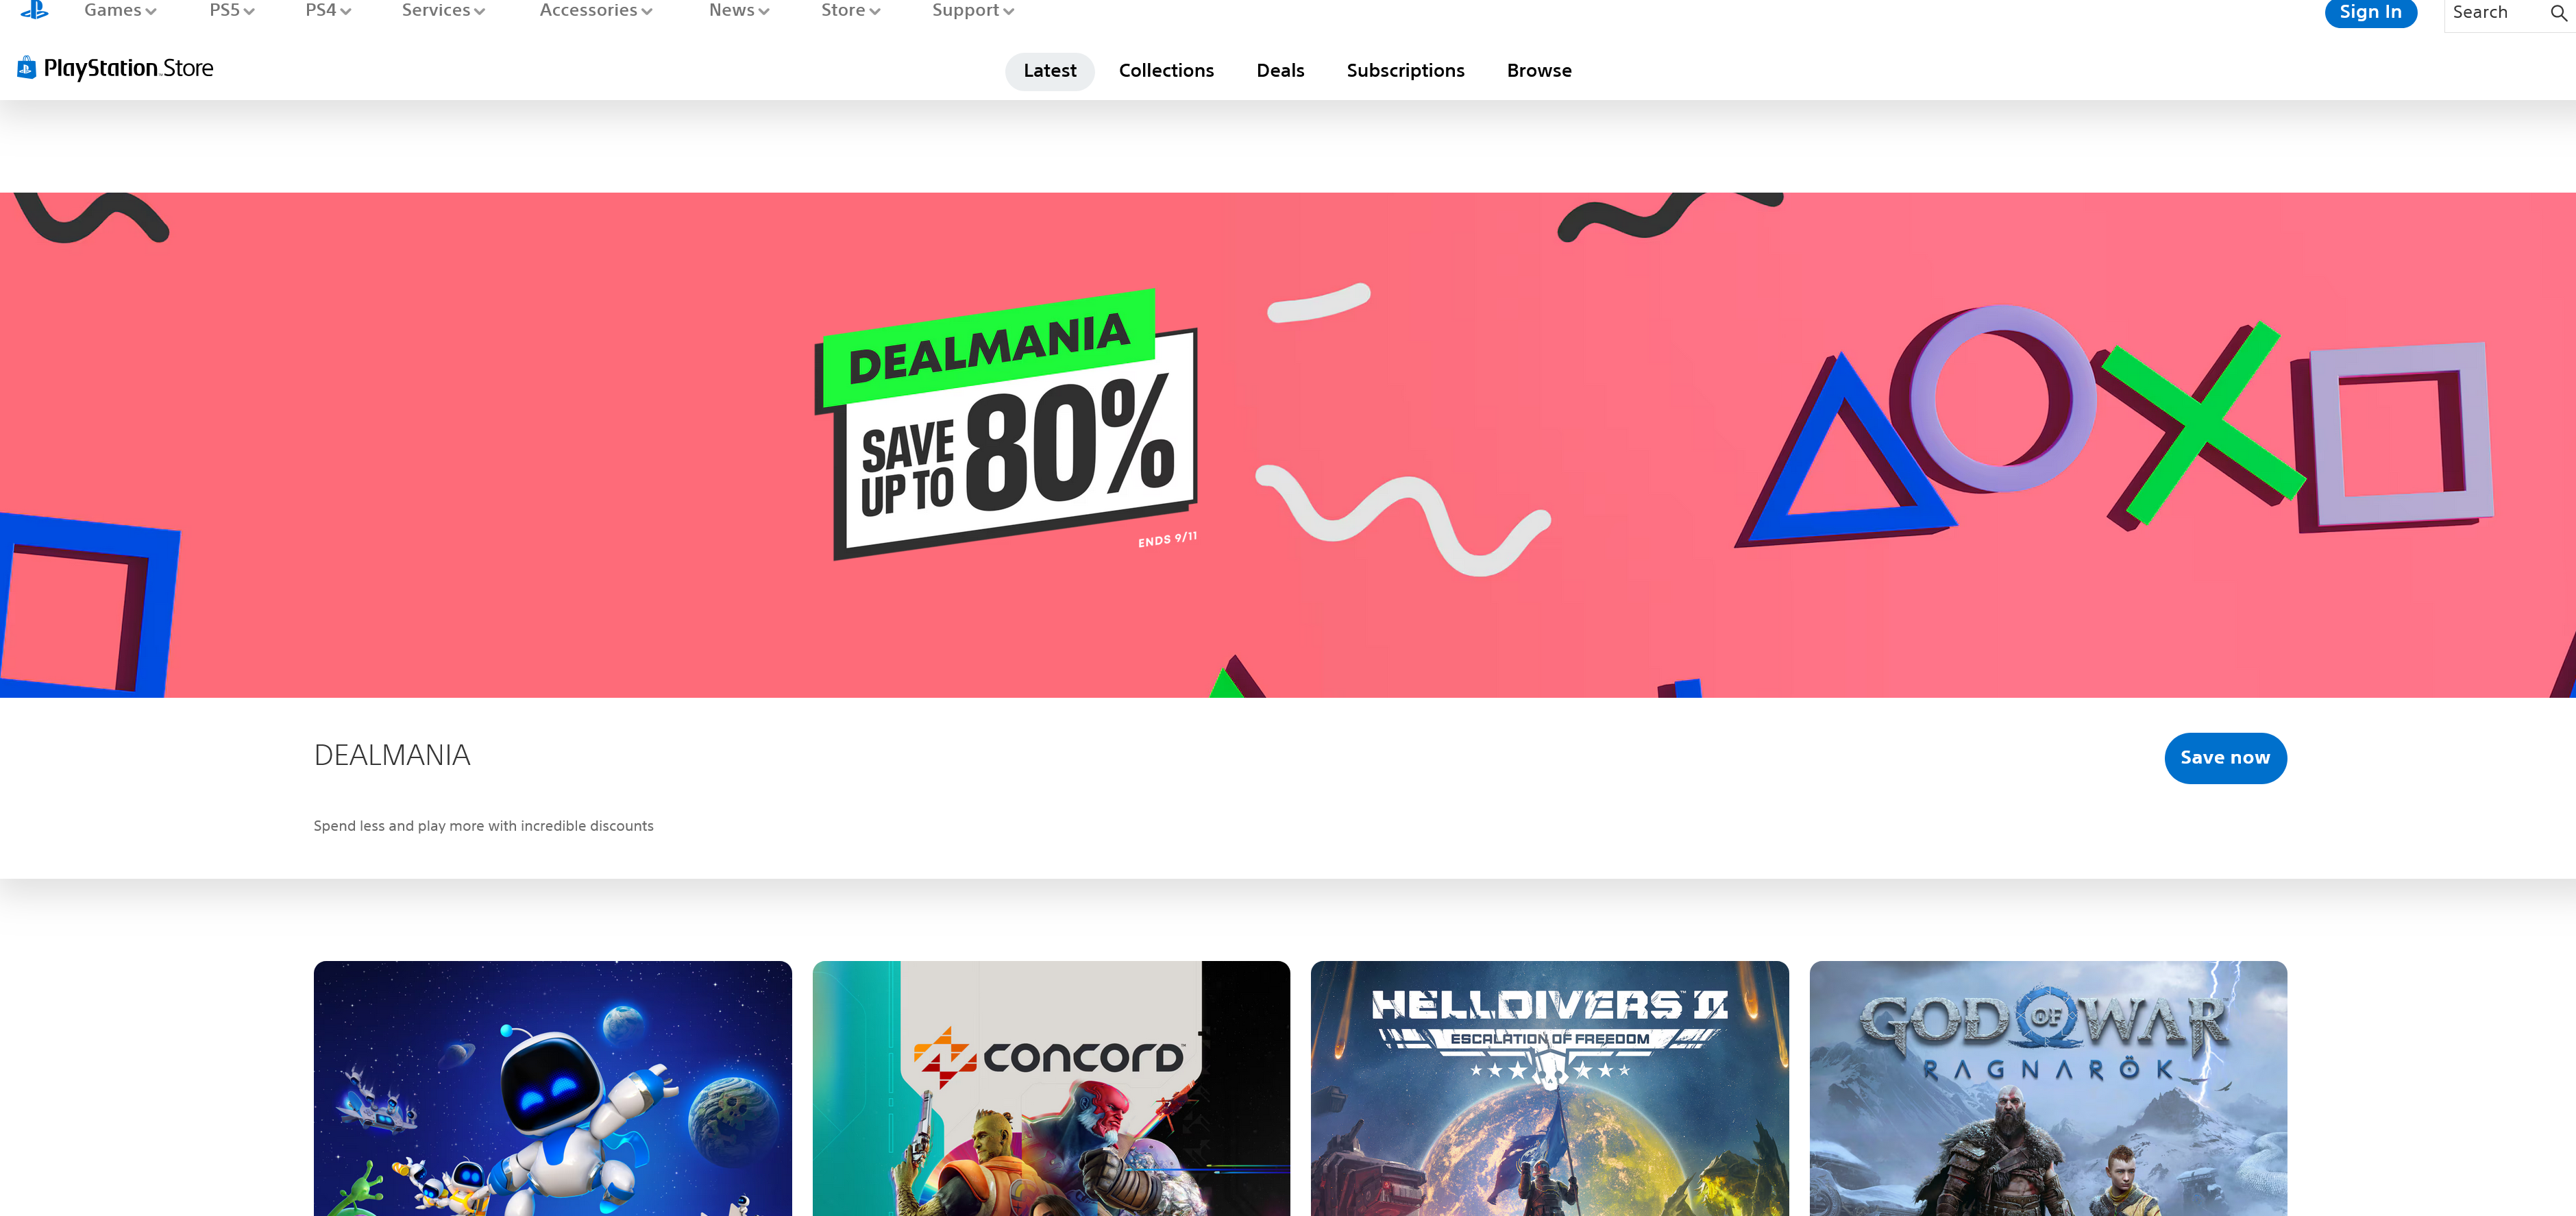This screenshot has width=2576, height=1216.
Task: Expand the Support menu
Action: pos(973,10)
